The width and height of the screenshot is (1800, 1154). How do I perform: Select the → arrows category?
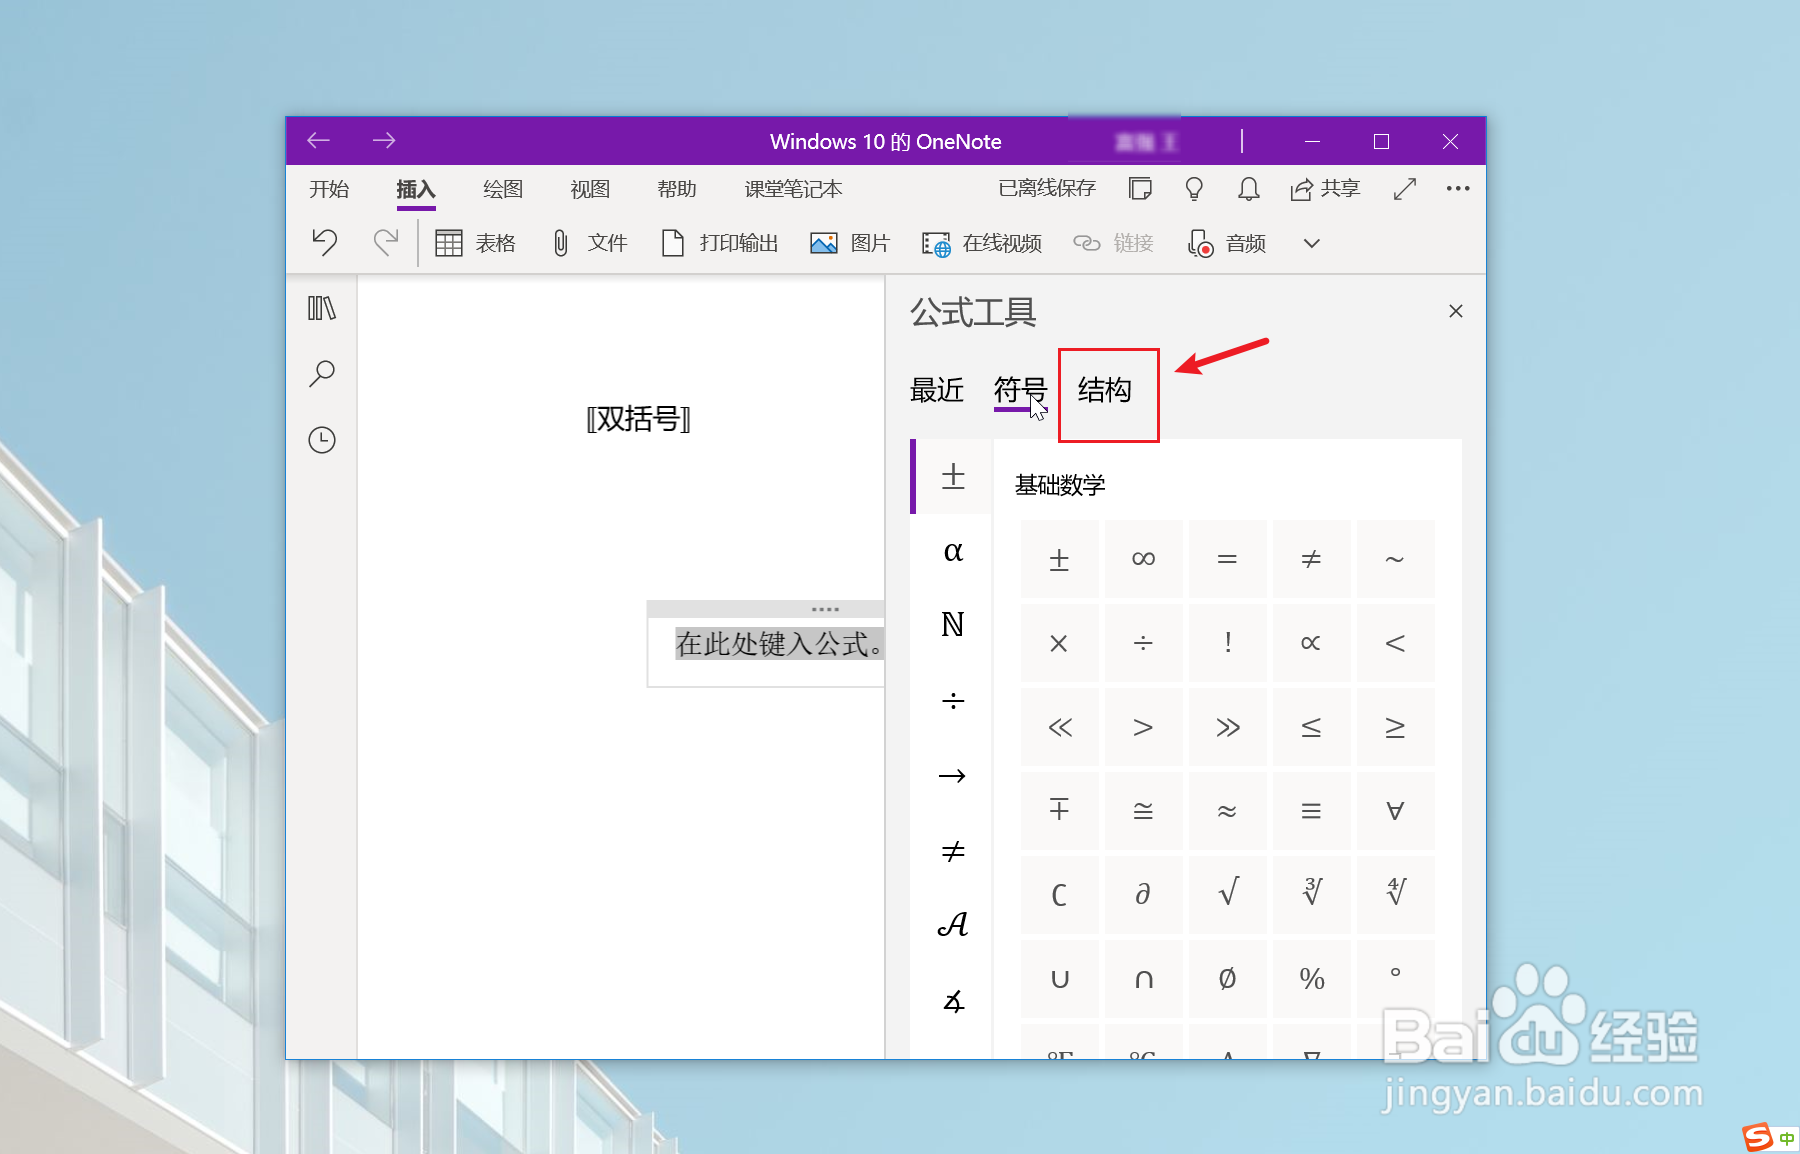(953, 775)
